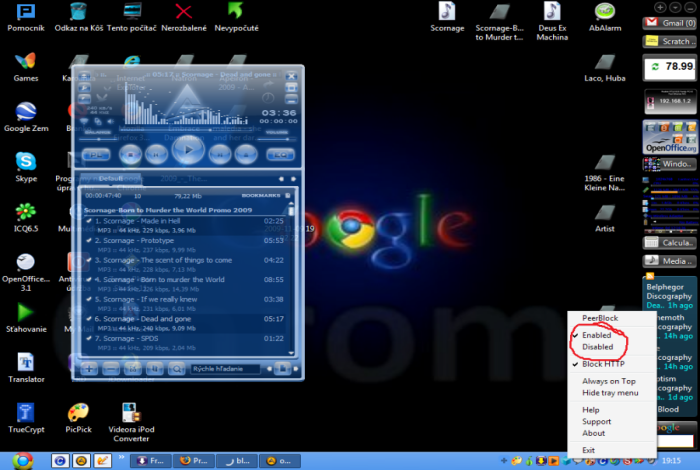Screen dimensions: 700x470
Task: Click the sidebar add gadget plus button
Action: [660, 7]
